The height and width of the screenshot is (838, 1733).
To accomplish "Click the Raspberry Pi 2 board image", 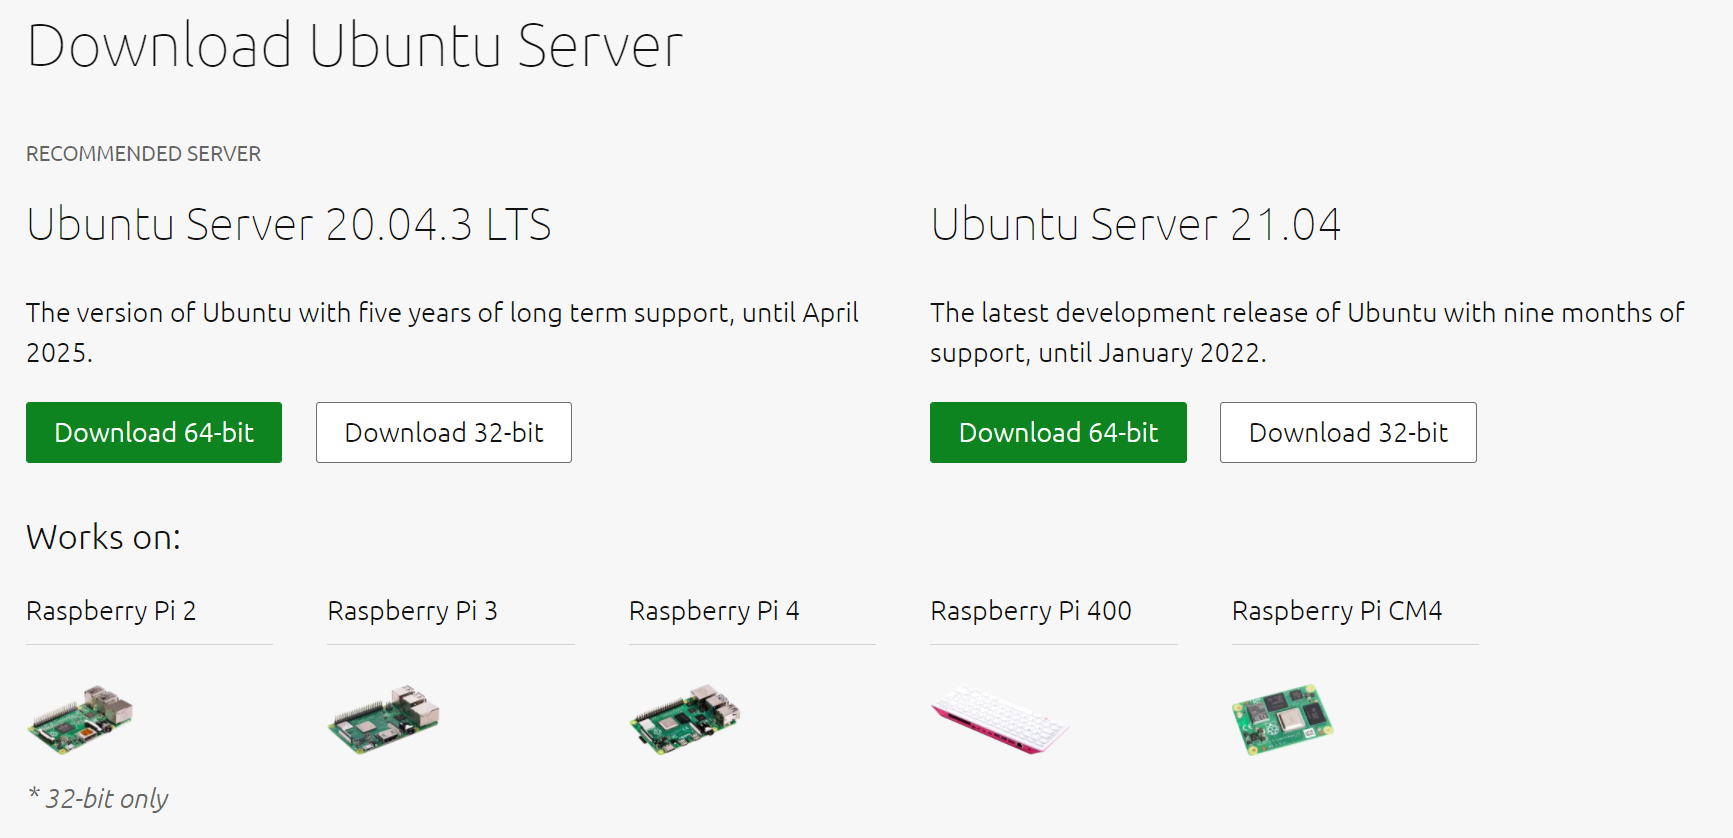I will coord(81,719).
